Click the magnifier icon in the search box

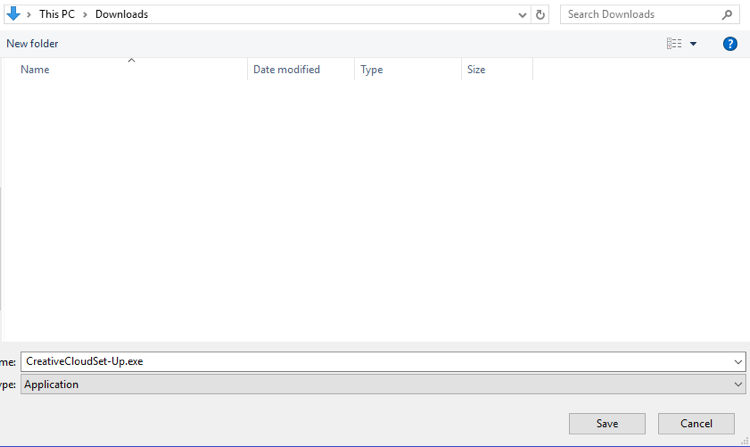(x=727, y=15)
